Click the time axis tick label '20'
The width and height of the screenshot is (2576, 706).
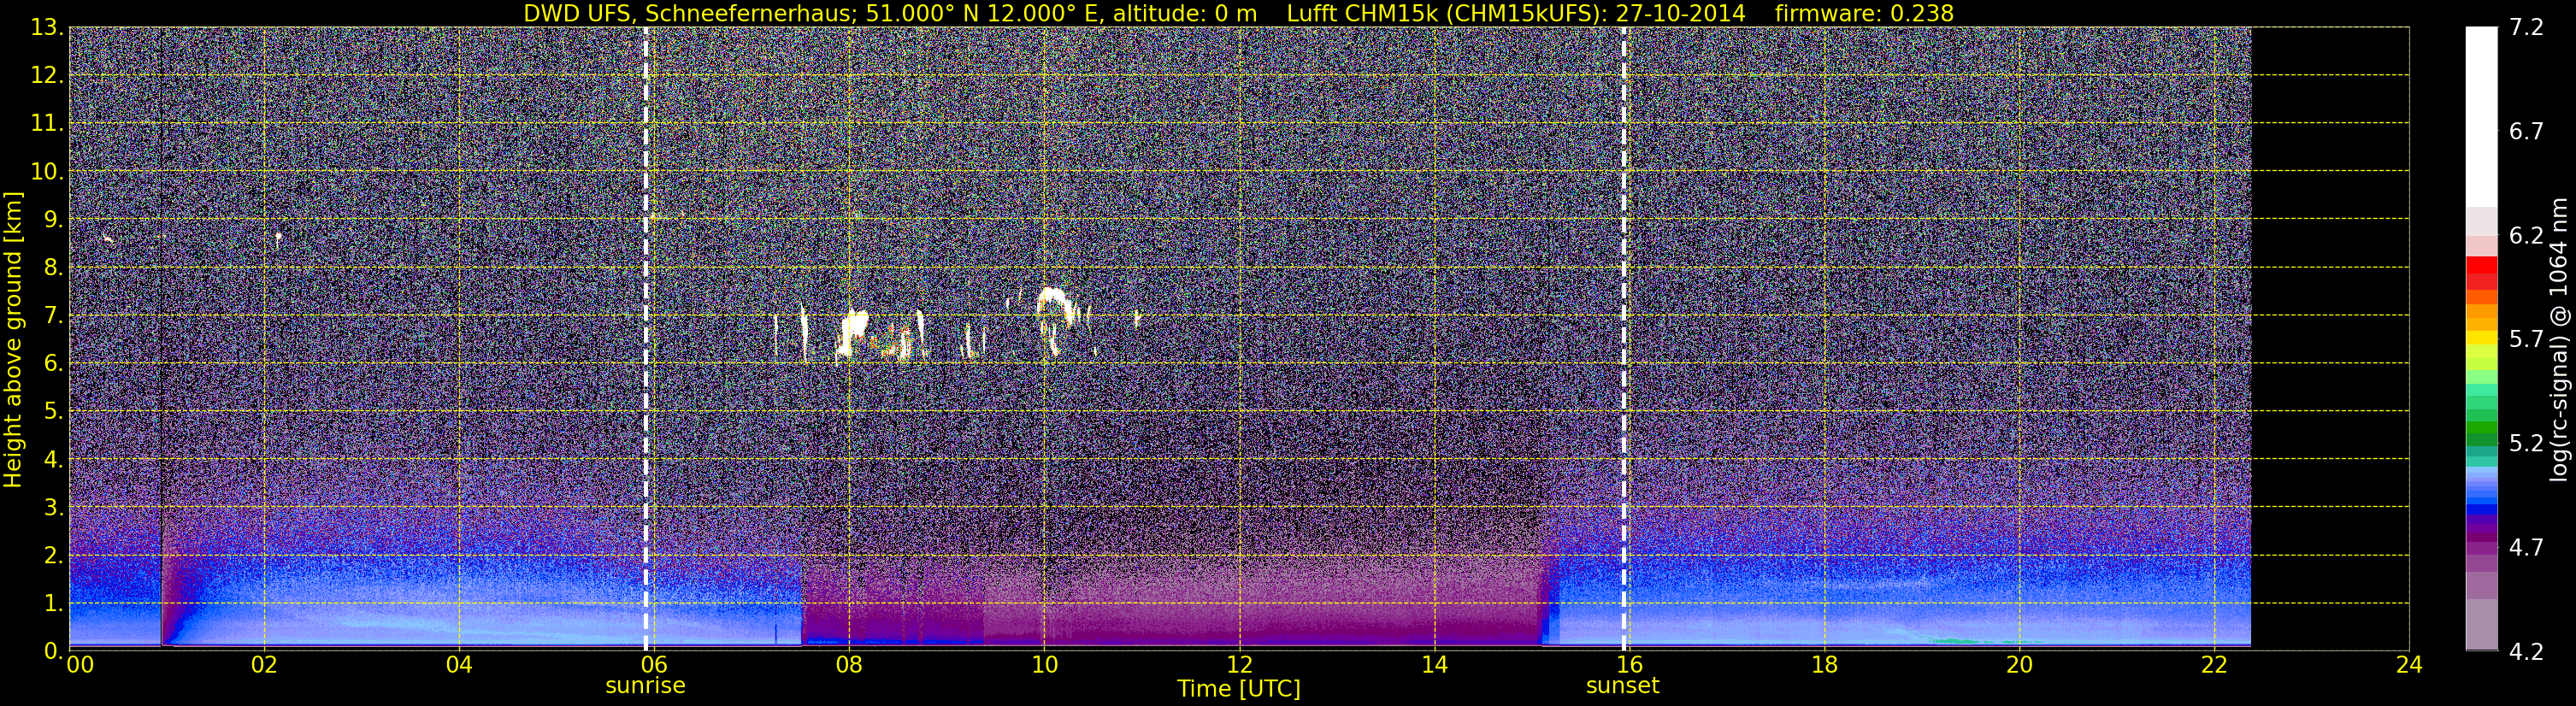coord(2020,665)
